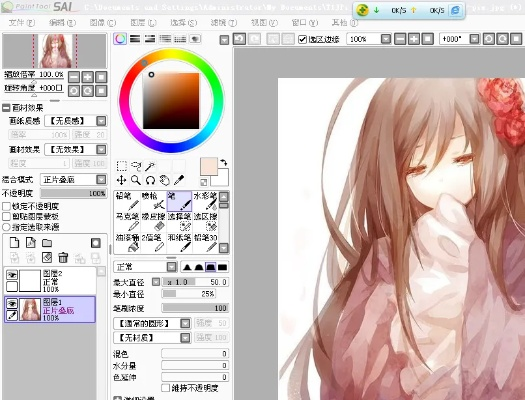Select the 指定选取来源 radio option

6,227
